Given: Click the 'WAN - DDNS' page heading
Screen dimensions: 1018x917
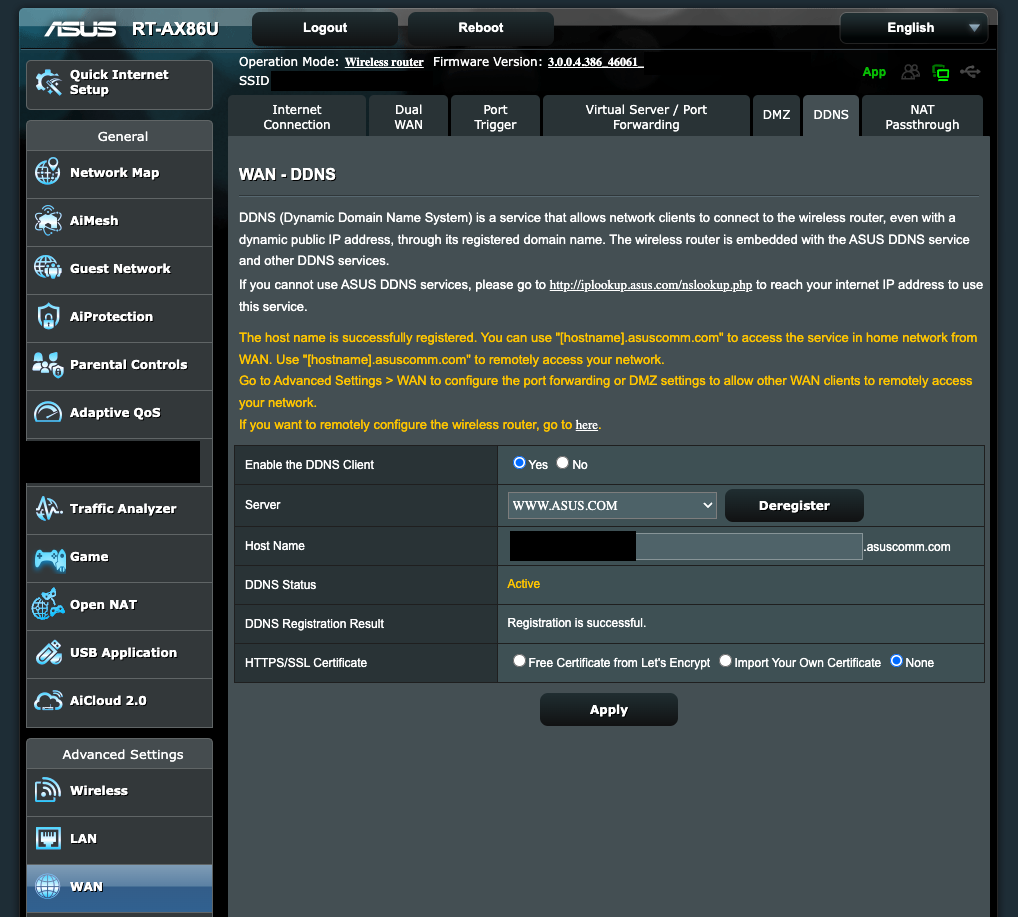Looking at the screenshot, I should coord(287,174).
